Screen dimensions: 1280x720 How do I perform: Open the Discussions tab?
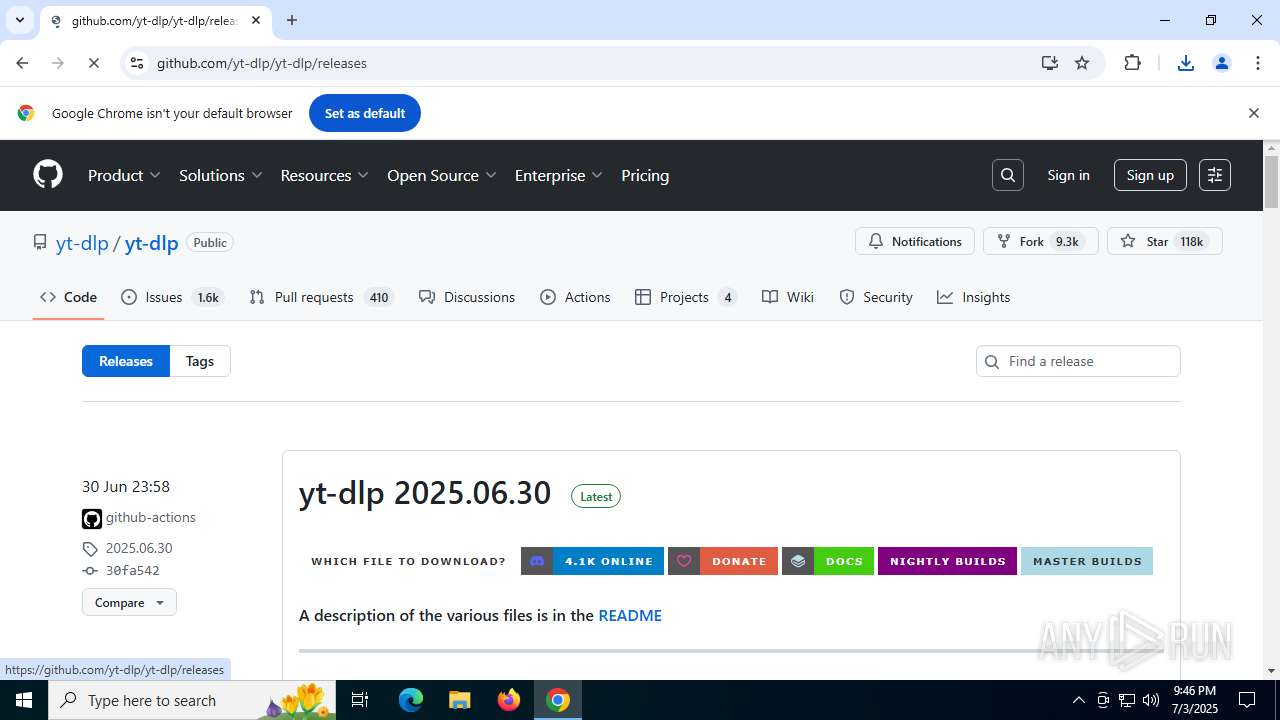click(x=467, y=297)
